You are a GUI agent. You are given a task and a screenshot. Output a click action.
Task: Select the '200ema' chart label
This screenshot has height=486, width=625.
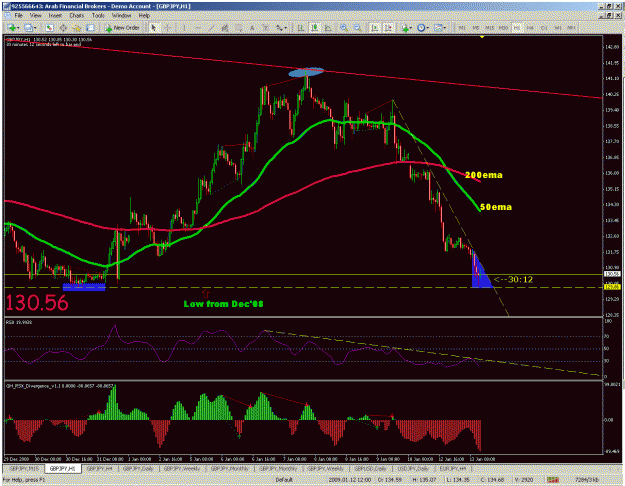point(483,175)
